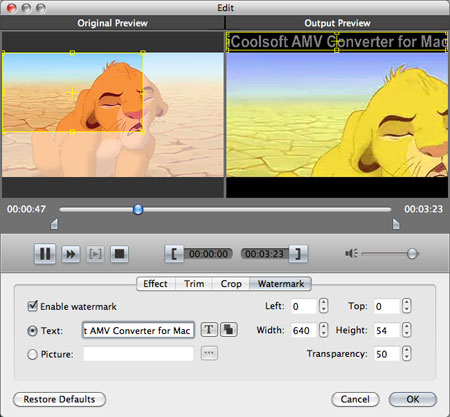Screen dimensions: 450x417
Task: Click Restore Defaults button
Action: [x=59, y=399]
